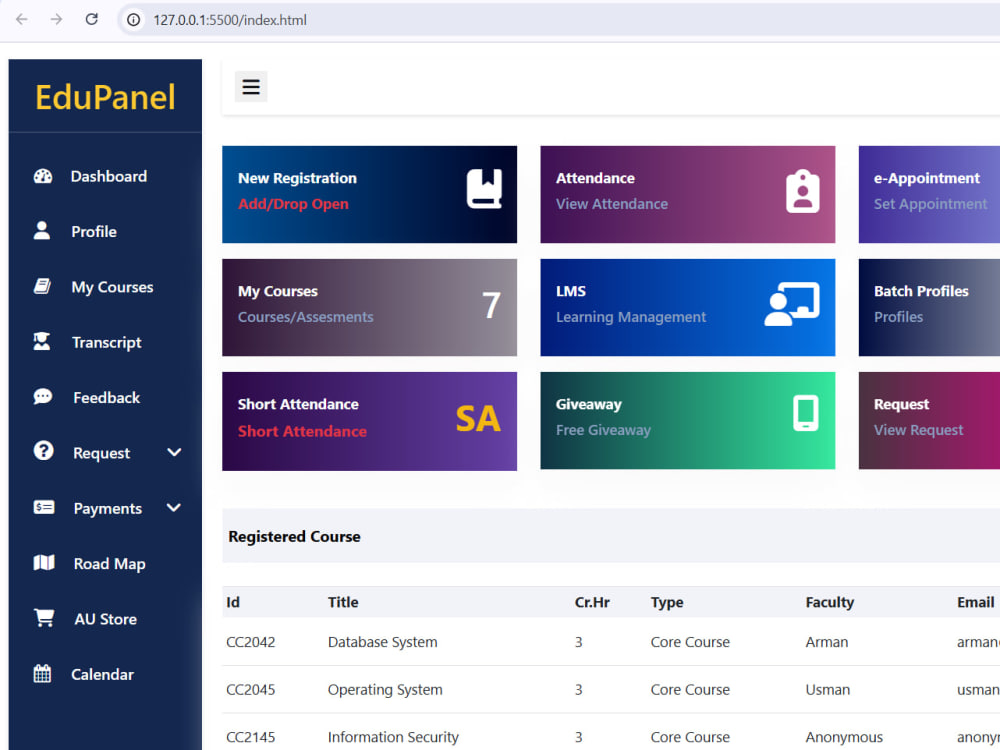
Task: Reload the page with the refresh icon
Action: pos(92,19)
